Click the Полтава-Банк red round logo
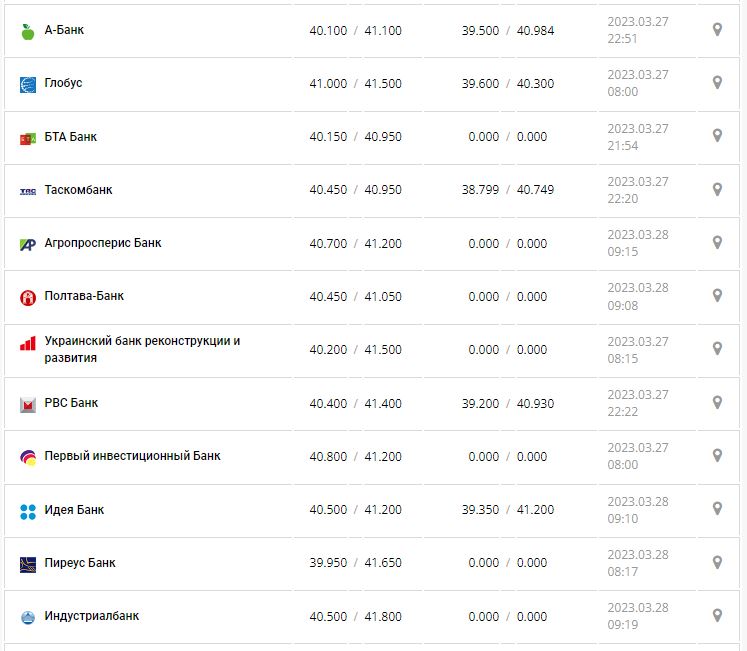The width and height of the screenshot is (747, 651). point(28,297)
